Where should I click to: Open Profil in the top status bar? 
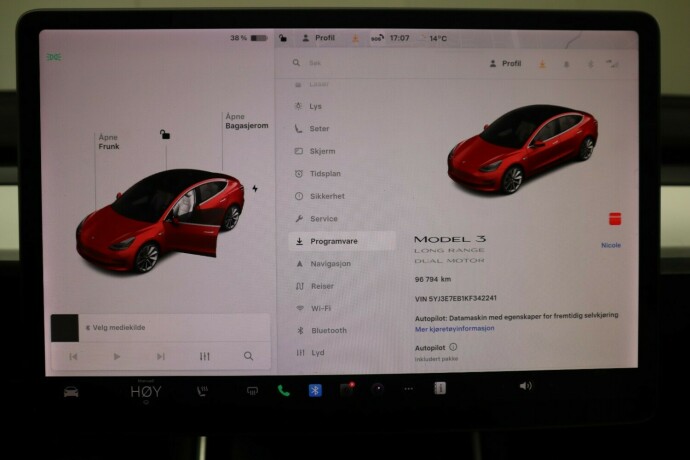(319, 38)
